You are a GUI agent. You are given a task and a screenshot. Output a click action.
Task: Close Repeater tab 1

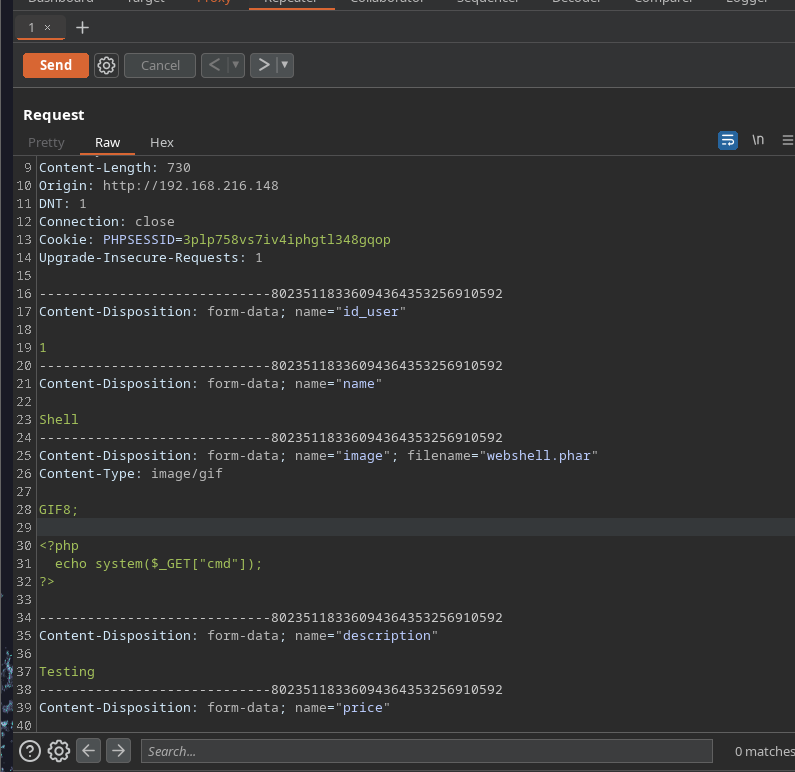coord(48,27)
